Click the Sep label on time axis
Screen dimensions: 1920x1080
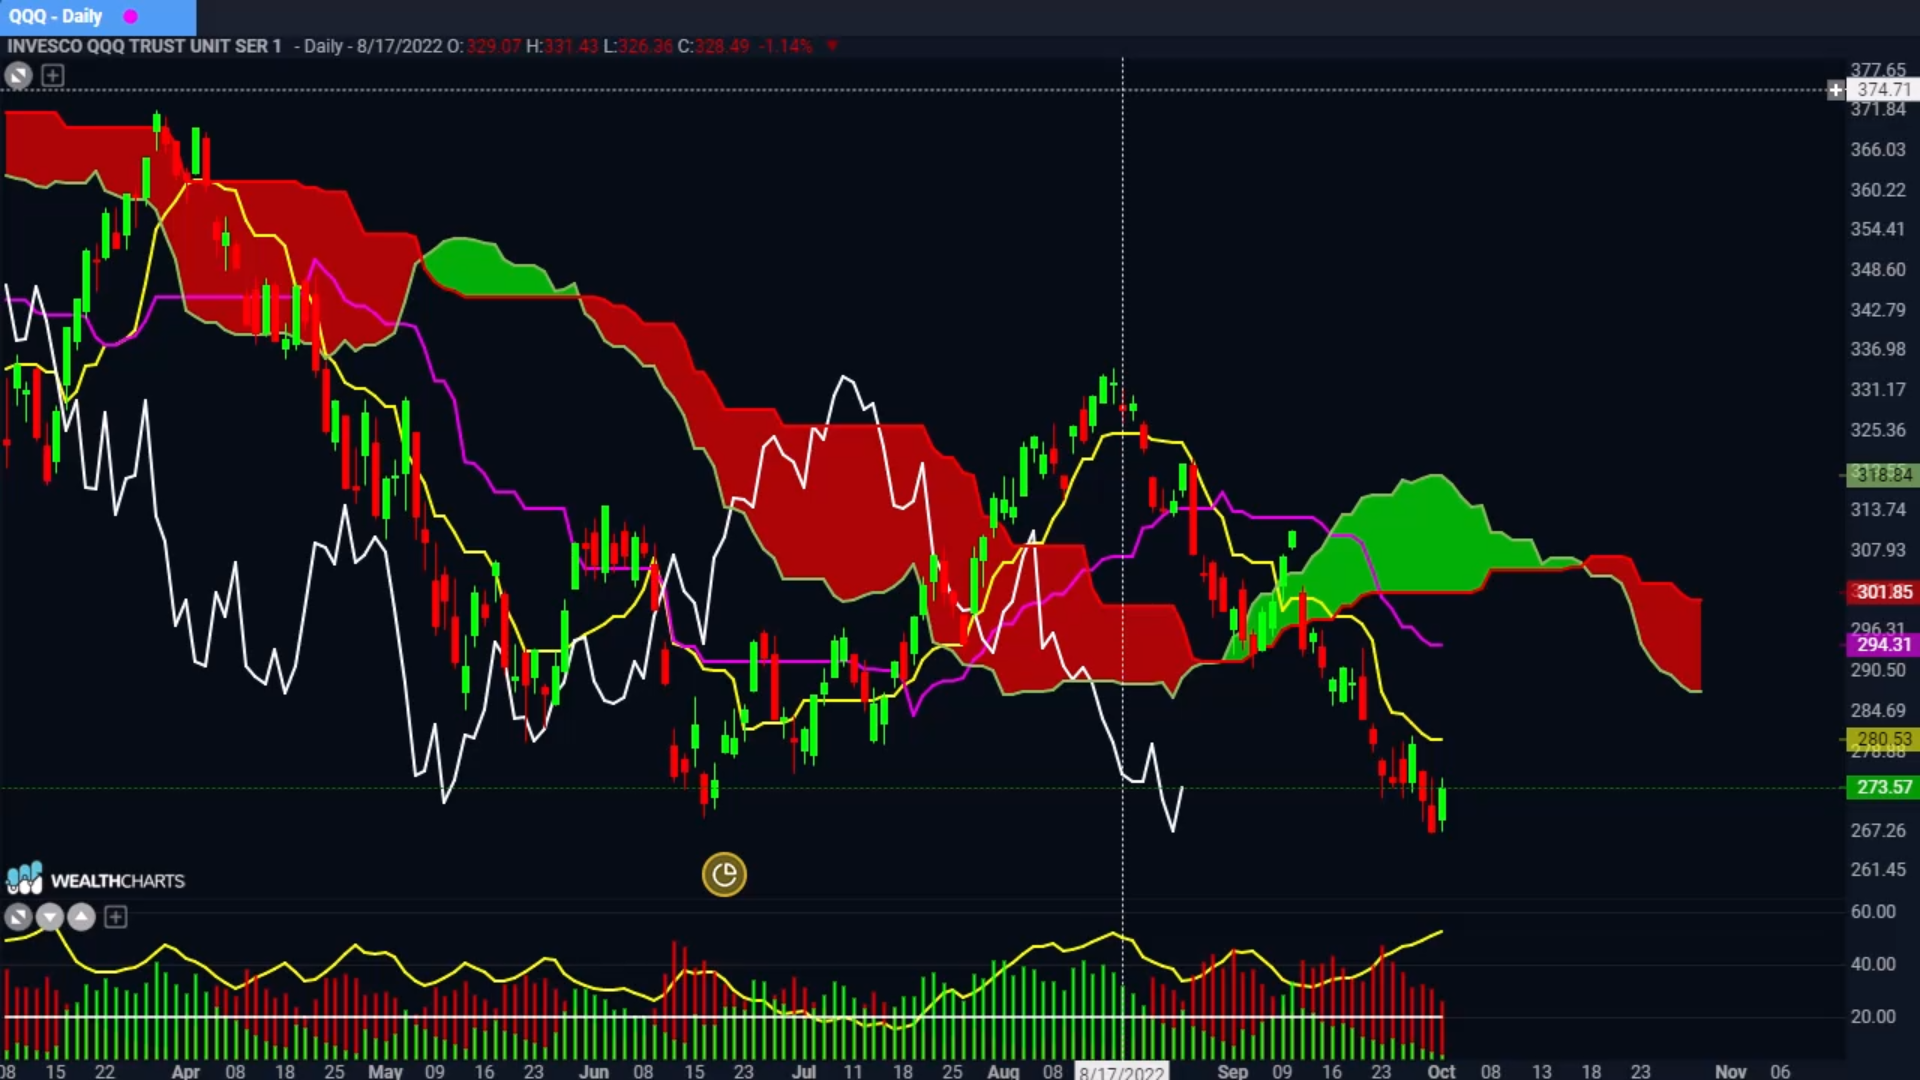point(1233,1071)
